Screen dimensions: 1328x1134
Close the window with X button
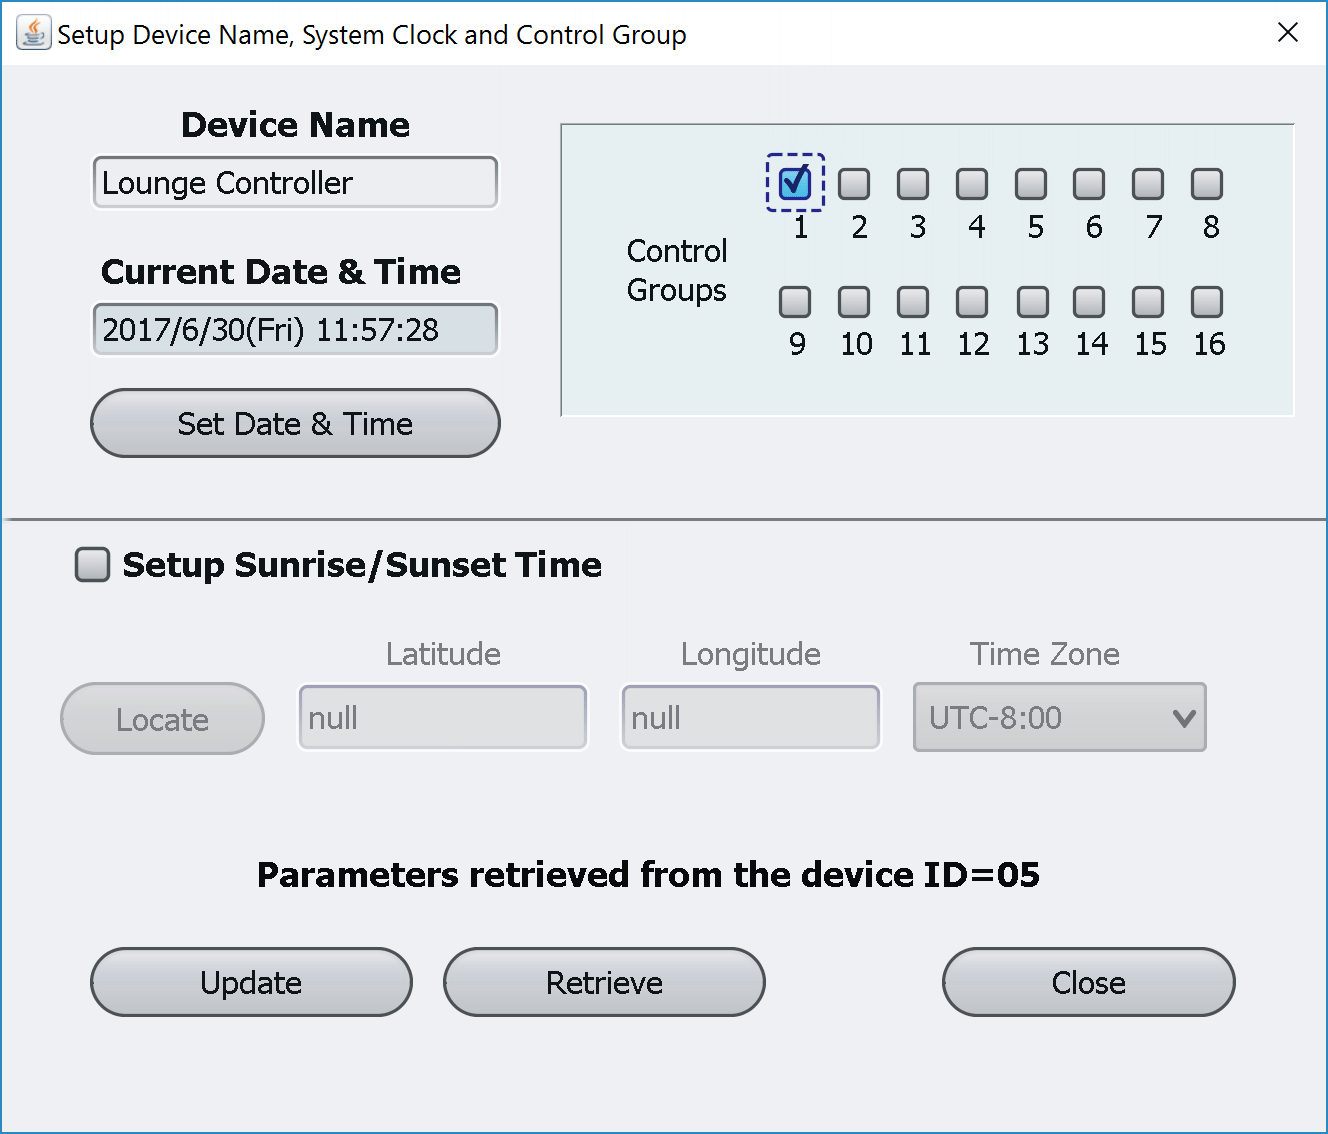(1288, 33)
